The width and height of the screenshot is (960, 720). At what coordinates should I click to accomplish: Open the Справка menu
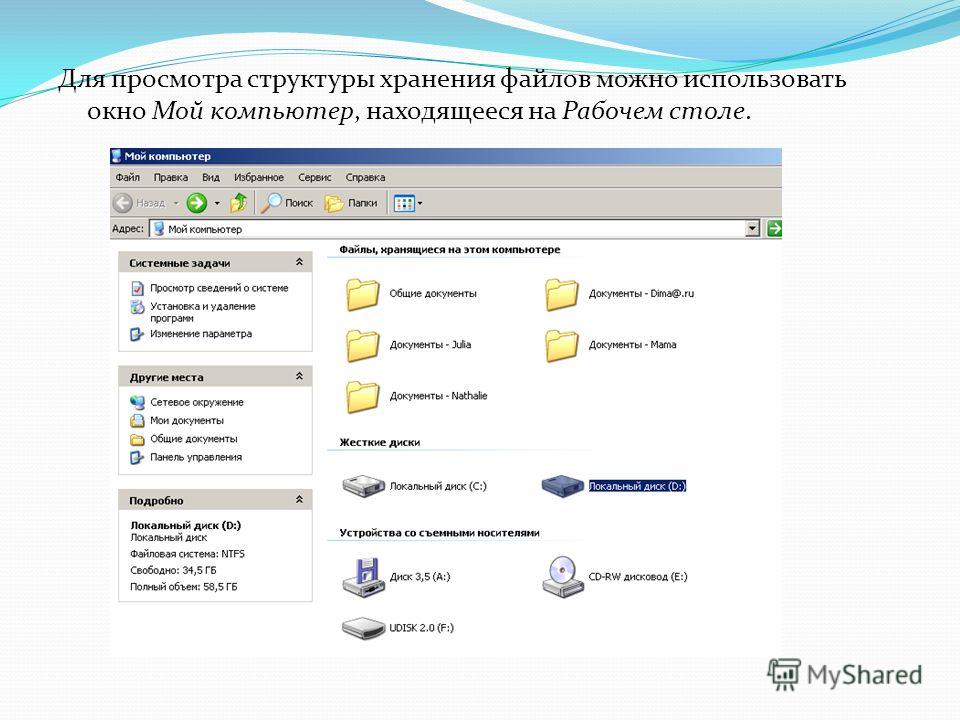coord(366,177)
